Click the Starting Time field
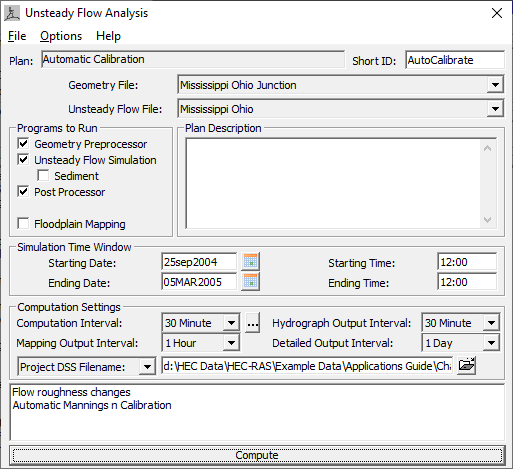The width and height of the screenshot is (513, 469). (x=467, y=262)
